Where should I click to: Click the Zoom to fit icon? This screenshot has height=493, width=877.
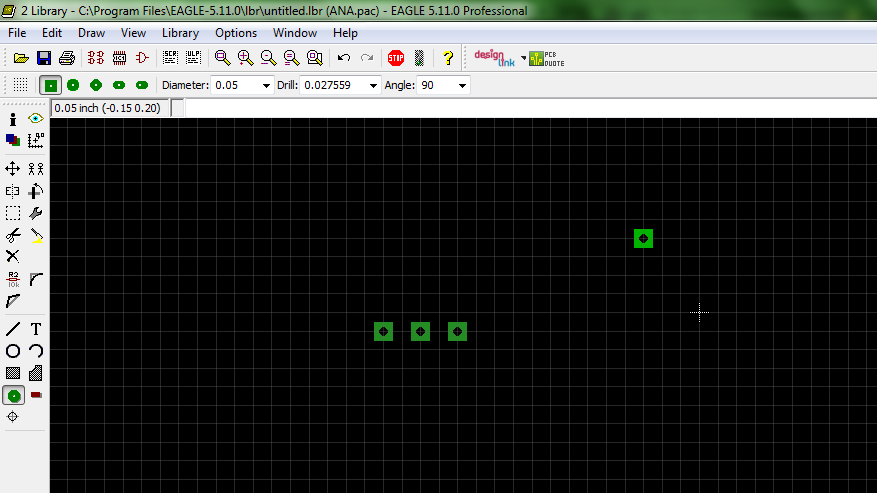(222, 58)
